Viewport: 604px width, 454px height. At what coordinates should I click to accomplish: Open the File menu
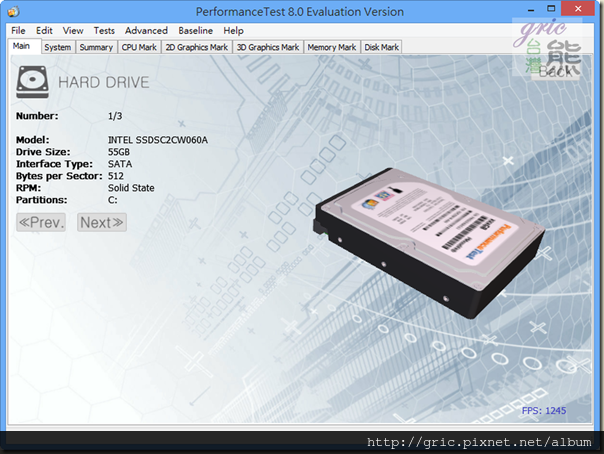coord(18,30)
